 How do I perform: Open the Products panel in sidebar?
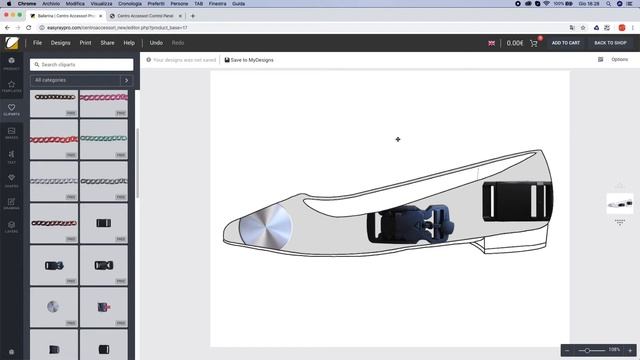(11, 63)
